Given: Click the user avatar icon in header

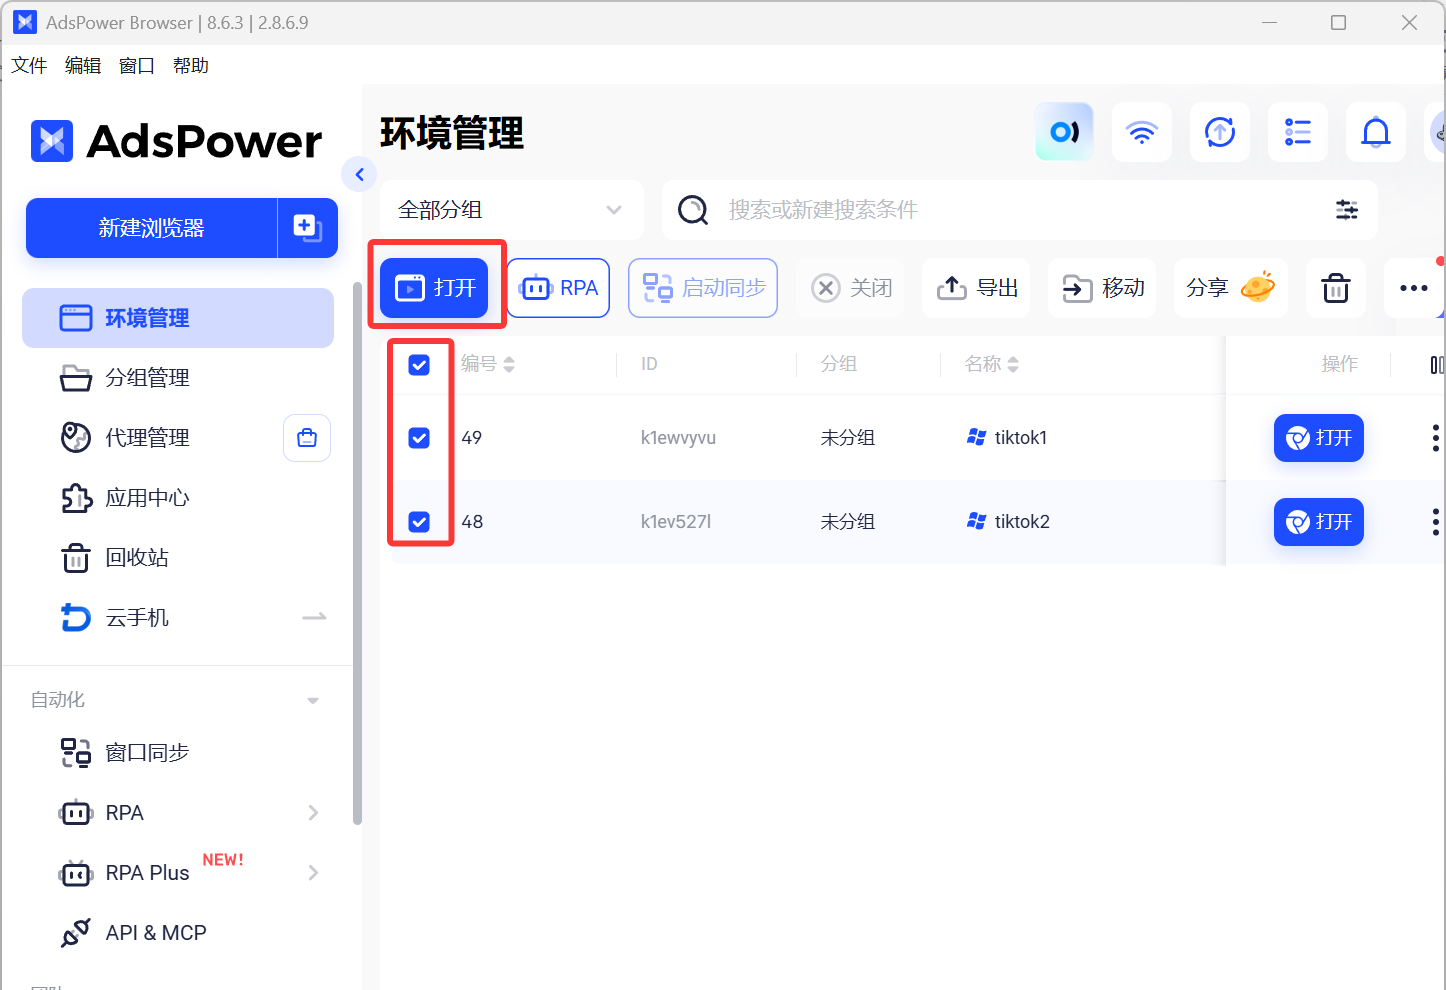Looking at the screenshot, I should [1437, 132].
